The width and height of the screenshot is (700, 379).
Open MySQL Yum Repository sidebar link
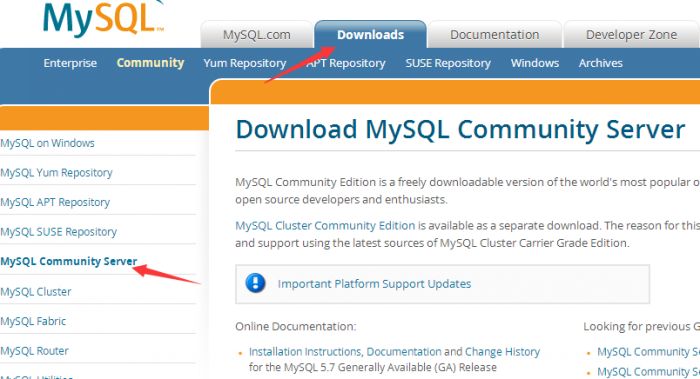tap(56, 173)
